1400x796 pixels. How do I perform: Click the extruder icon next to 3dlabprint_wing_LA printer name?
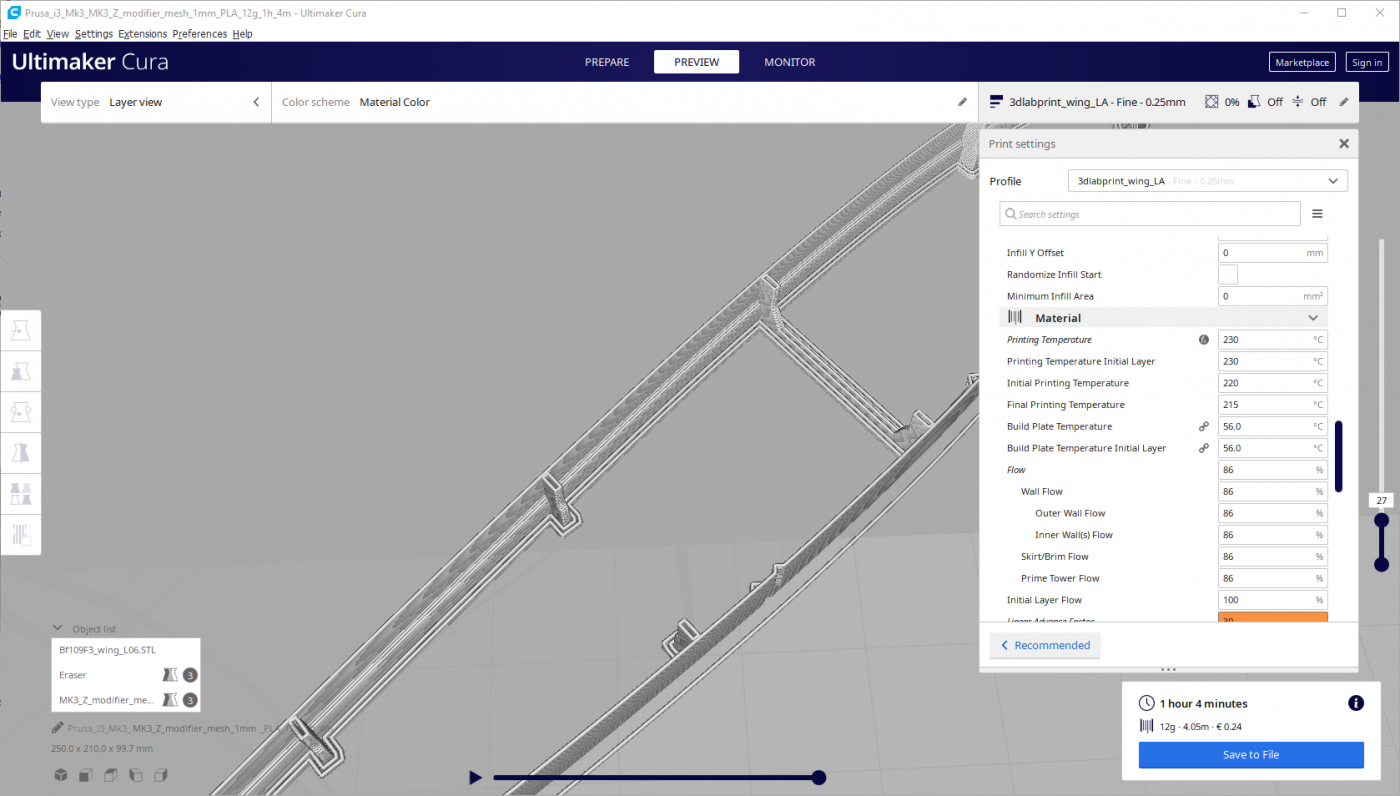point(996,101)
